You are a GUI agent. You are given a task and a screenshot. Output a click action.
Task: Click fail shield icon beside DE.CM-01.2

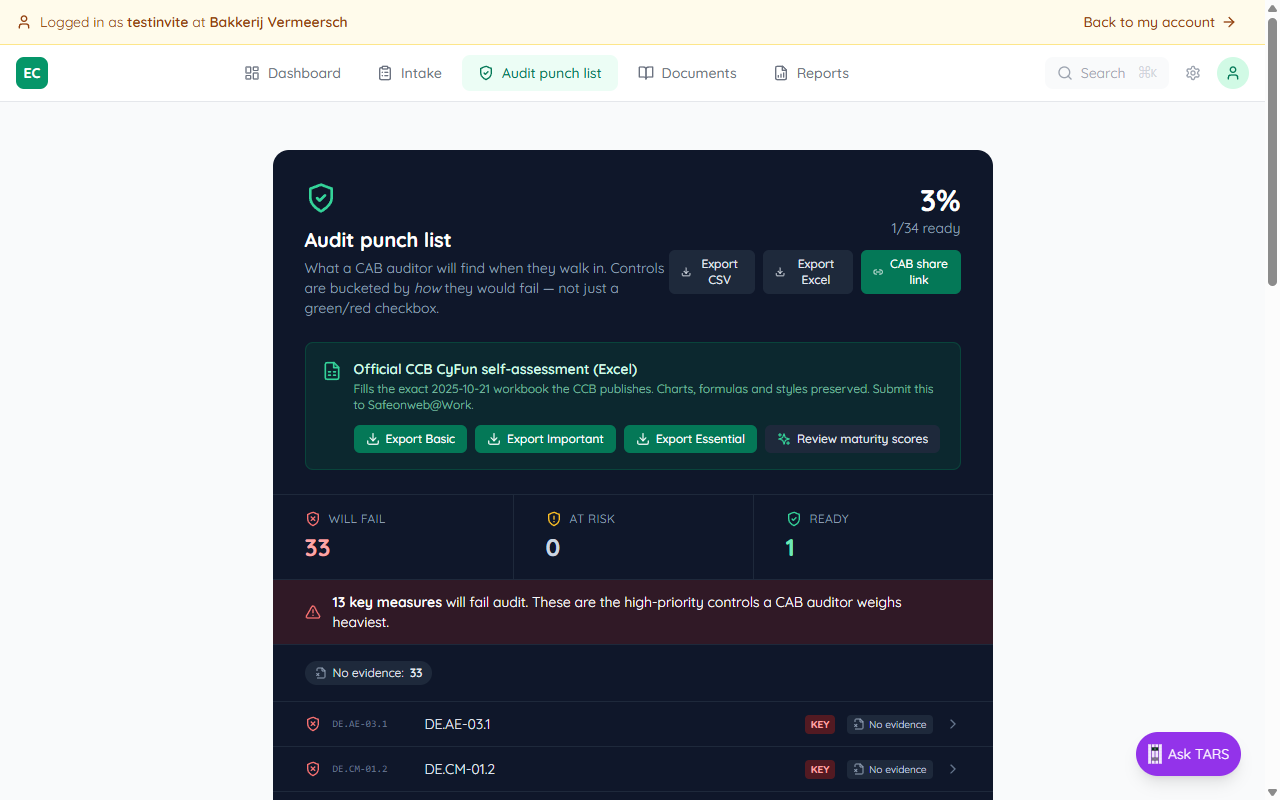pyautogui.click(x=313, y=769)
